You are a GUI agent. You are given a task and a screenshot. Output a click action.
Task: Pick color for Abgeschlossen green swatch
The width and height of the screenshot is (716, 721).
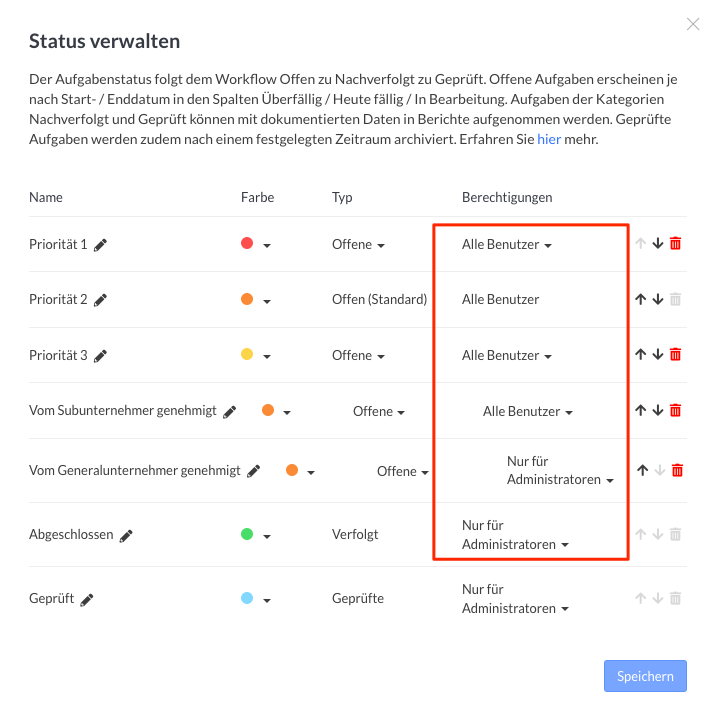[256, 535]
